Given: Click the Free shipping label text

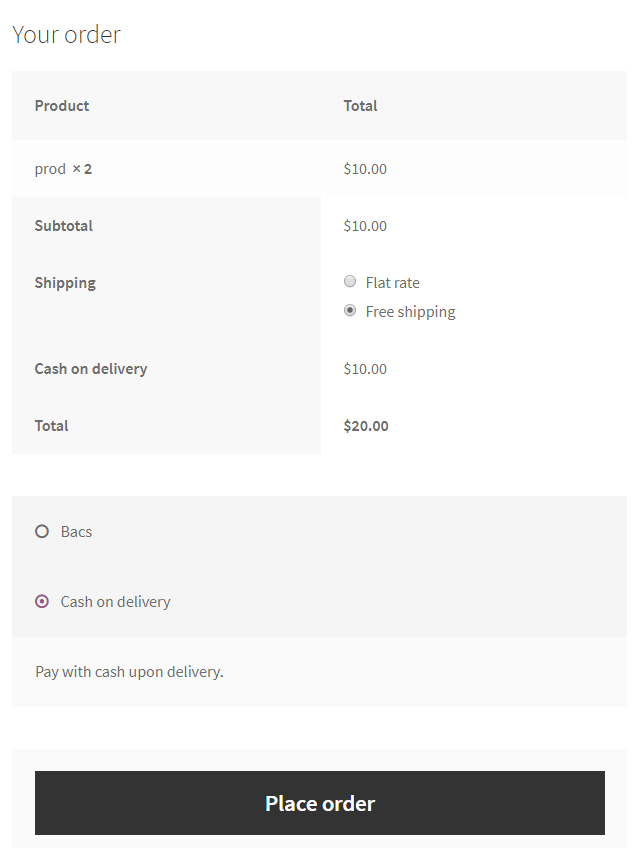Looking at the screenshot, I should click(x=410, y=312).
